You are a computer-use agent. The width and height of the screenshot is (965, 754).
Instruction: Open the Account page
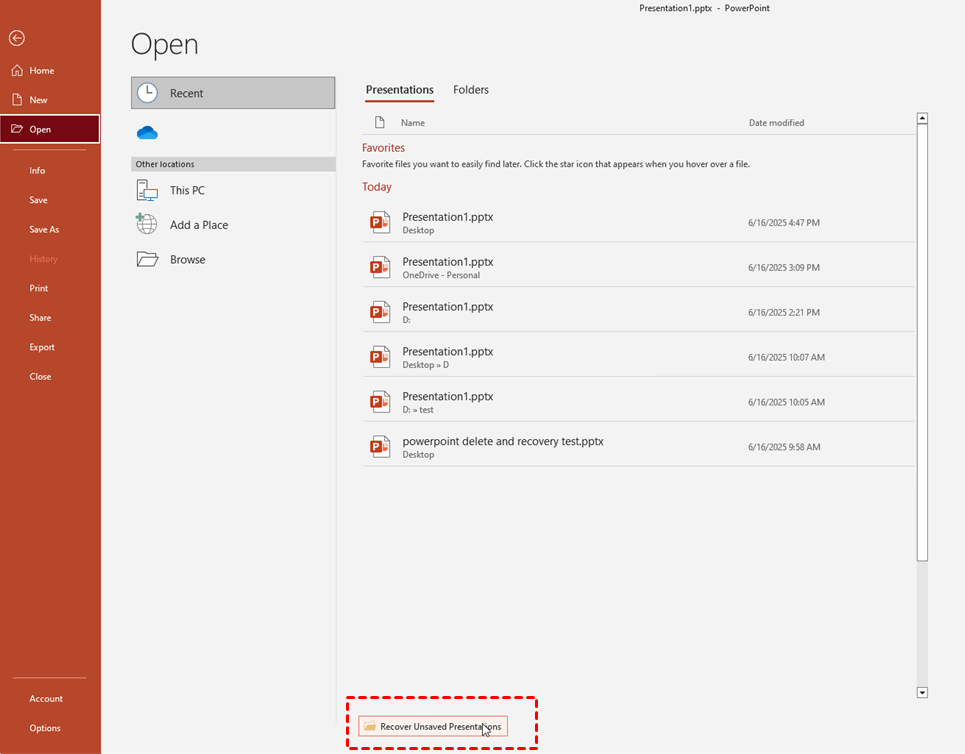click(46, 699)
